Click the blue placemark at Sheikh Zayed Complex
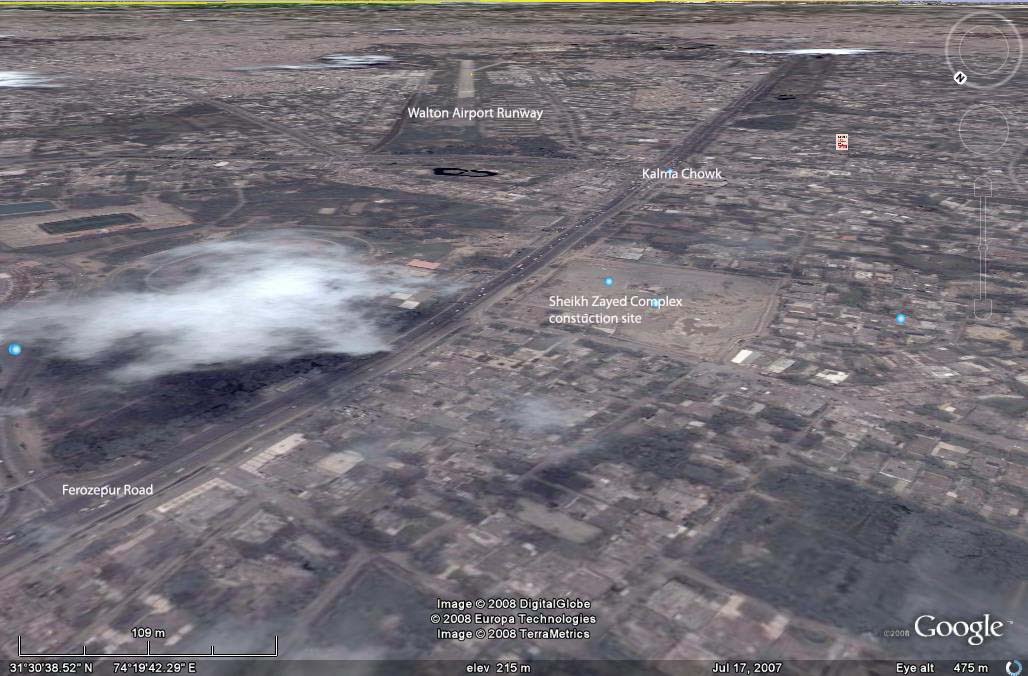This screenshot has width=1028, height=676. [x=607, y=281]
